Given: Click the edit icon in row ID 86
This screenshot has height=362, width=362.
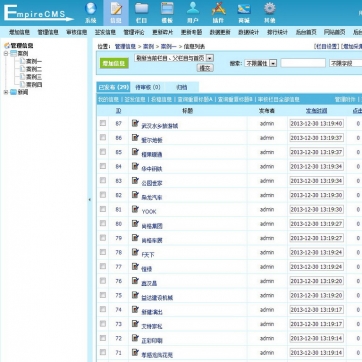Looking at the screenshot, I should point(135,137).
